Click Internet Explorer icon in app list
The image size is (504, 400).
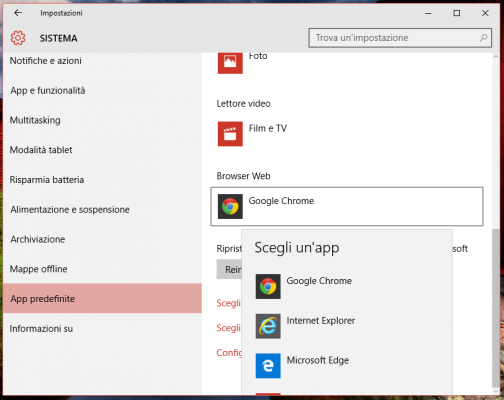(x=268, y=326)
